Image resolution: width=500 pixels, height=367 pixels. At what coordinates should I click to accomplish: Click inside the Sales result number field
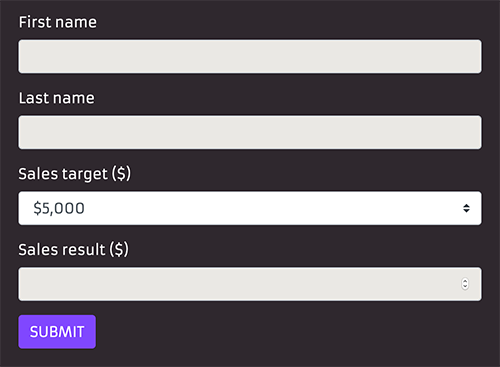click(x=250, y=284)
